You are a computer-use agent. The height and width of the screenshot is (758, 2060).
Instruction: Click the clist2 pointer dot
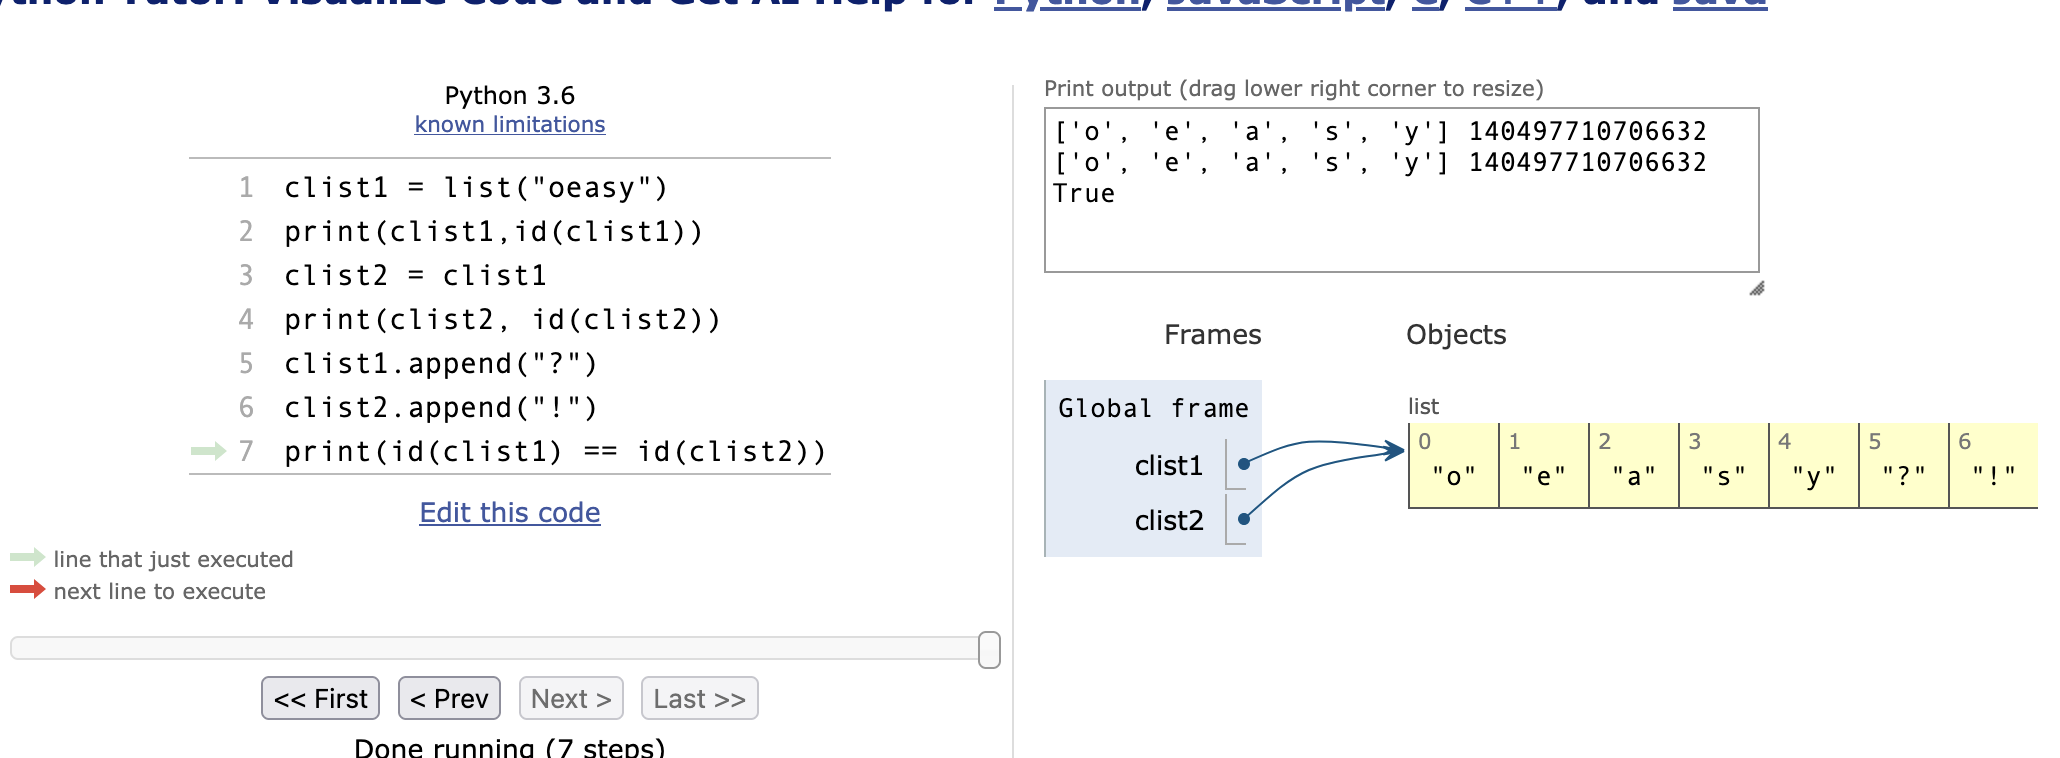point(1244,519)
